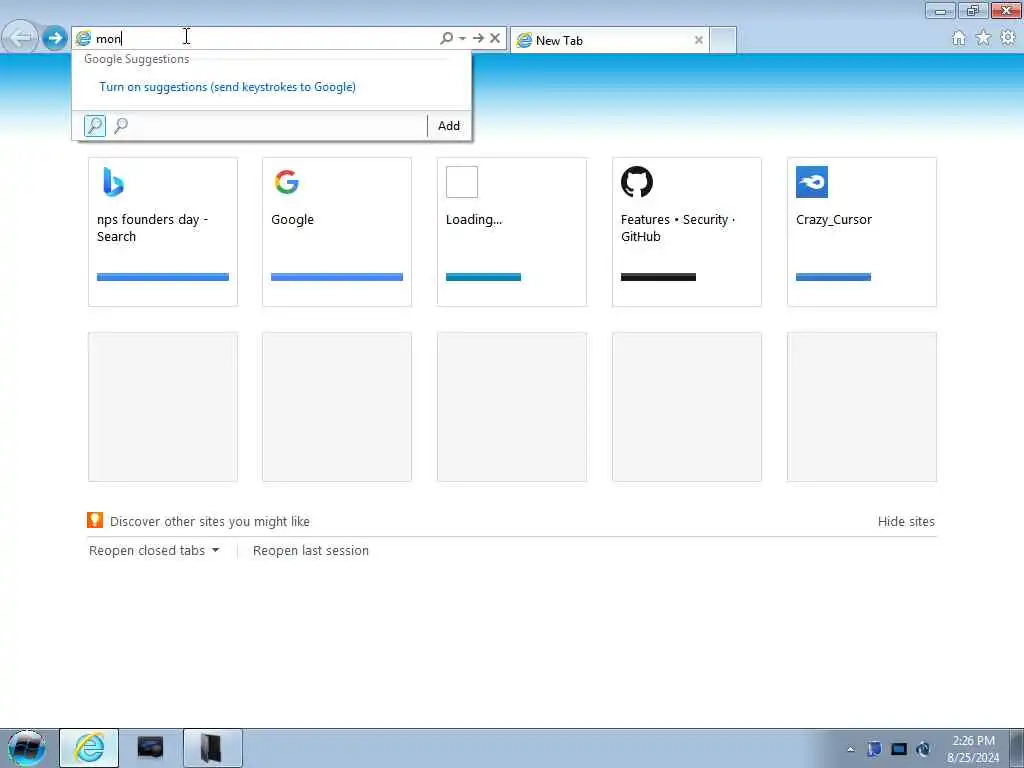Open the Home page icon
This screenshot has width=1024, height=768.
tap(959, 38)
